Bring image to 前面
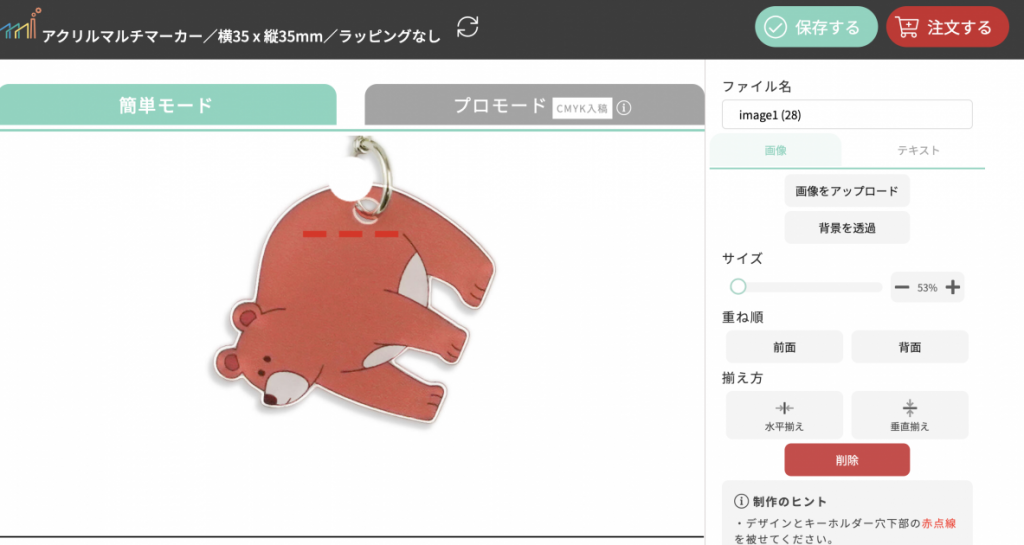This screenshot has width=1024, height=545. pos(784,347)
